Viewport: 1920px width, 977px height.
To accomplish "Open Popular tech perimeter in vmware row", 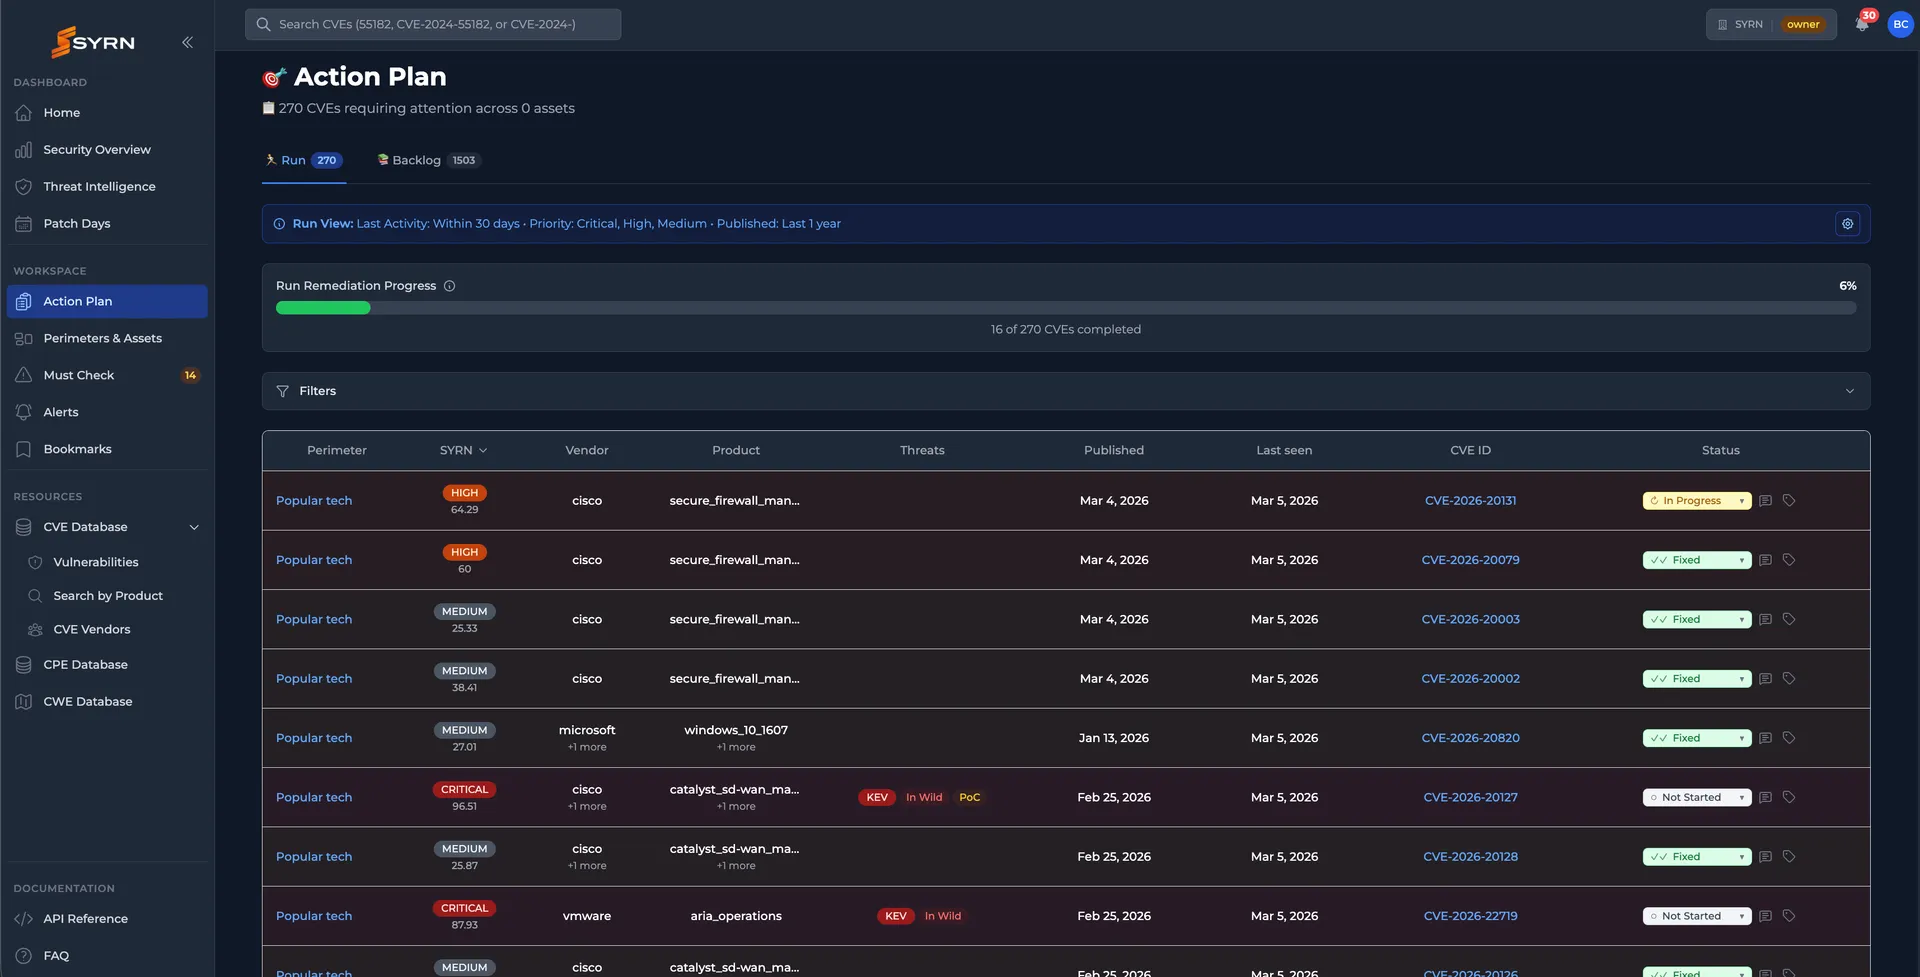I will point(314,916).
